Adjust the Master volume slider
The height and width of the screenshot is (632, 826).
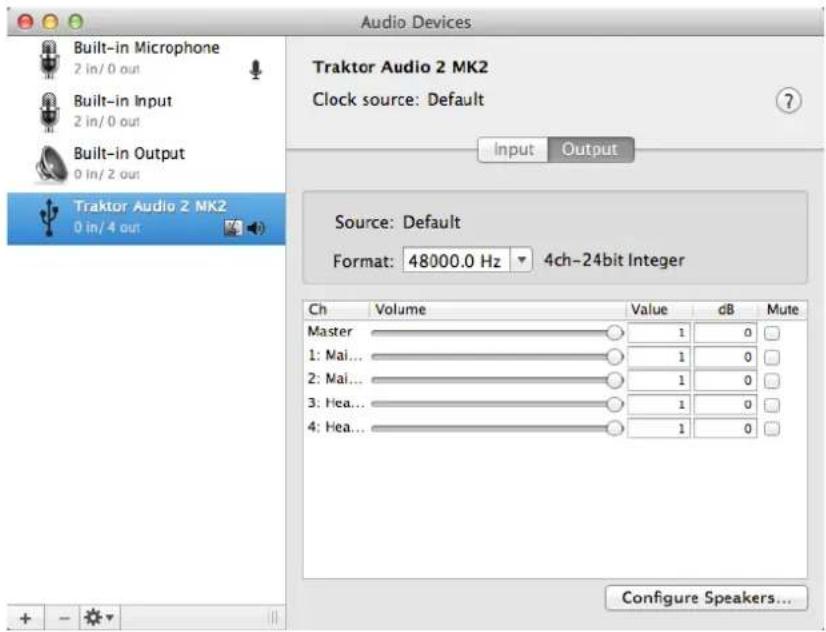tap(497, 333)
